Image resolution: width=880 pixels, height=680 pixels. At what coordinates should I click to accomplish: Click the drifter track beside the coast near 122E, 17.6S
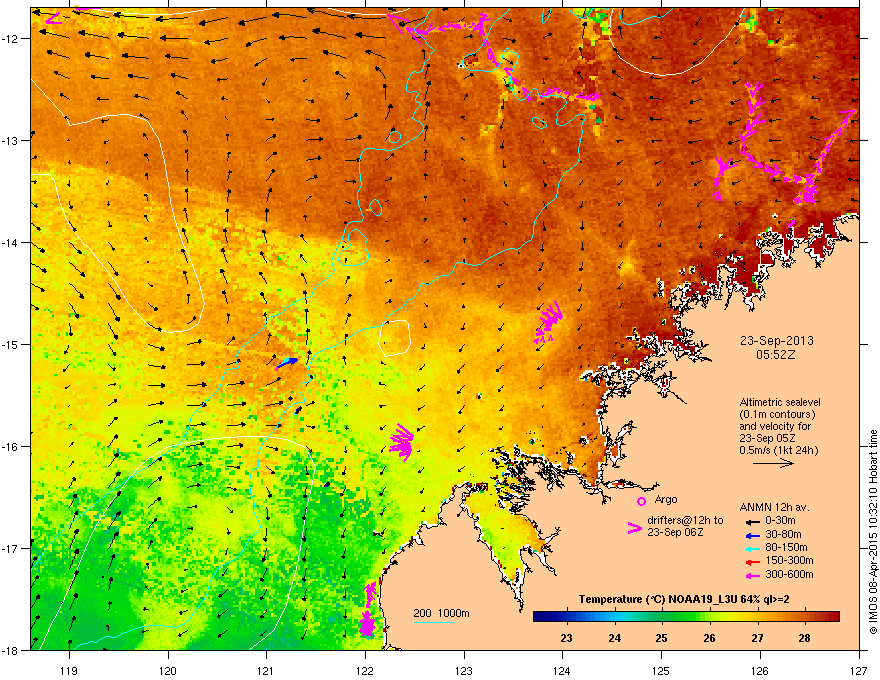click(368, 609)
